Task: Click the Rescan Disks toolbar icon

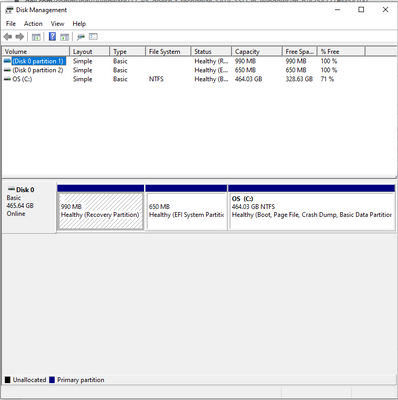Action: pos(81,37)
